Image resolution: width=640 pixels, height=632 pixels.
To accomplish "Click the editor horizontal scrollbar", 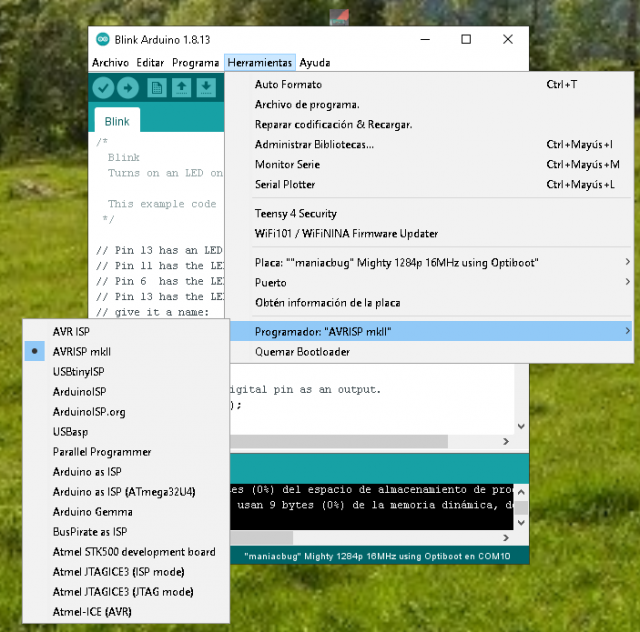I will [x=340, y=440].
